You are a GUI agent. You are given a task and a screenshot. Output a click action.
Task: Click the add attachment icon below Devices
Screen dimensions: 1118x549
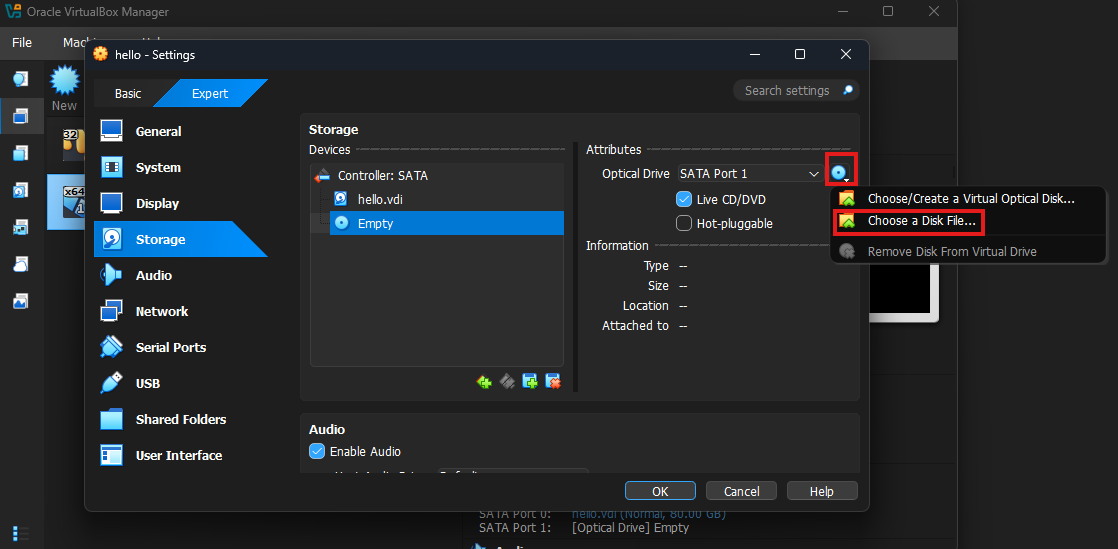(530, 381)
